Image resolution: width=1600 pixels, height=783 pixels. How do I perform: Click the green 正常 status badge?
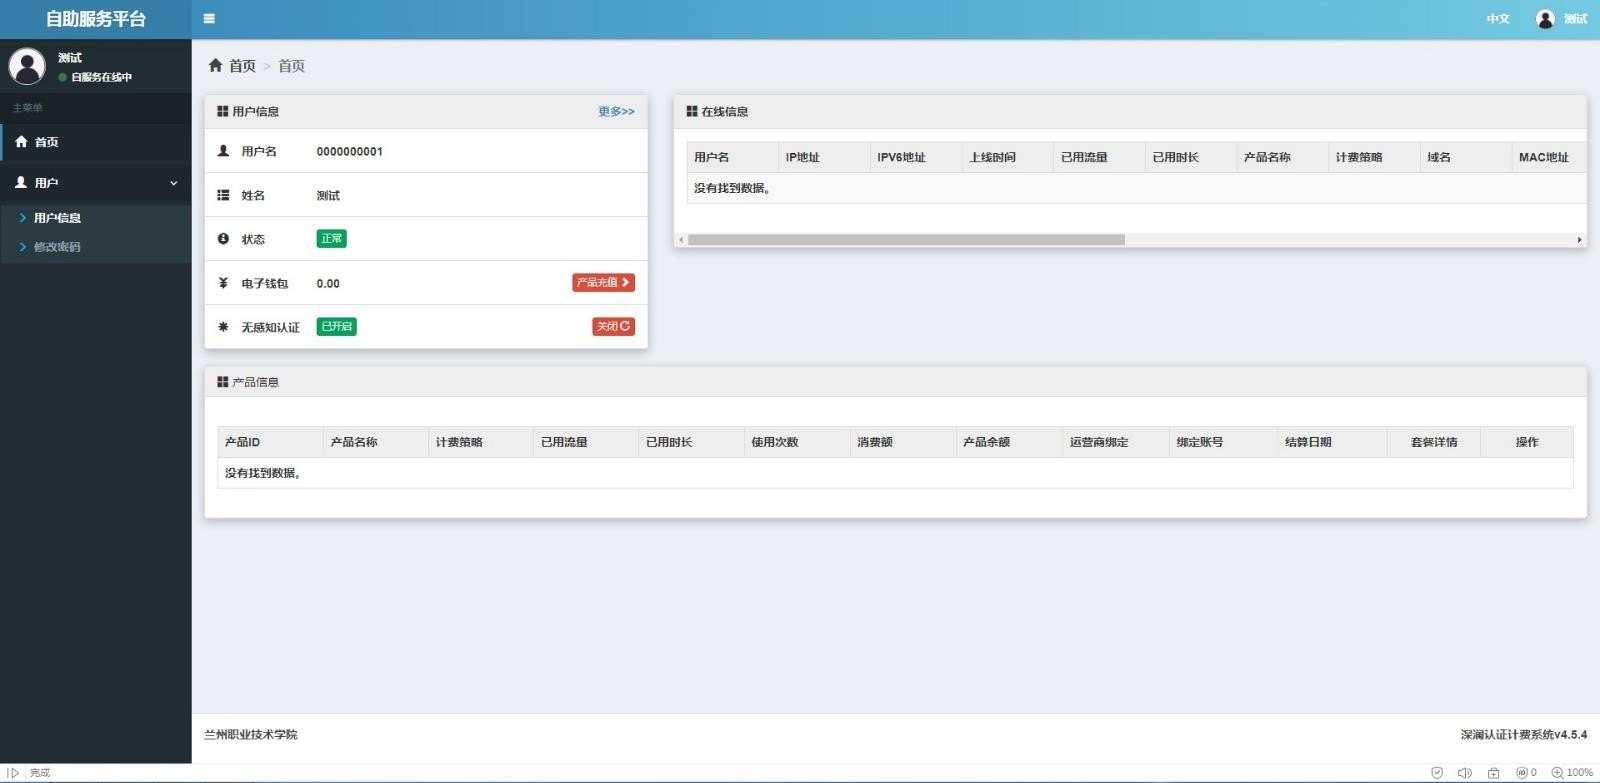(331, 238)
